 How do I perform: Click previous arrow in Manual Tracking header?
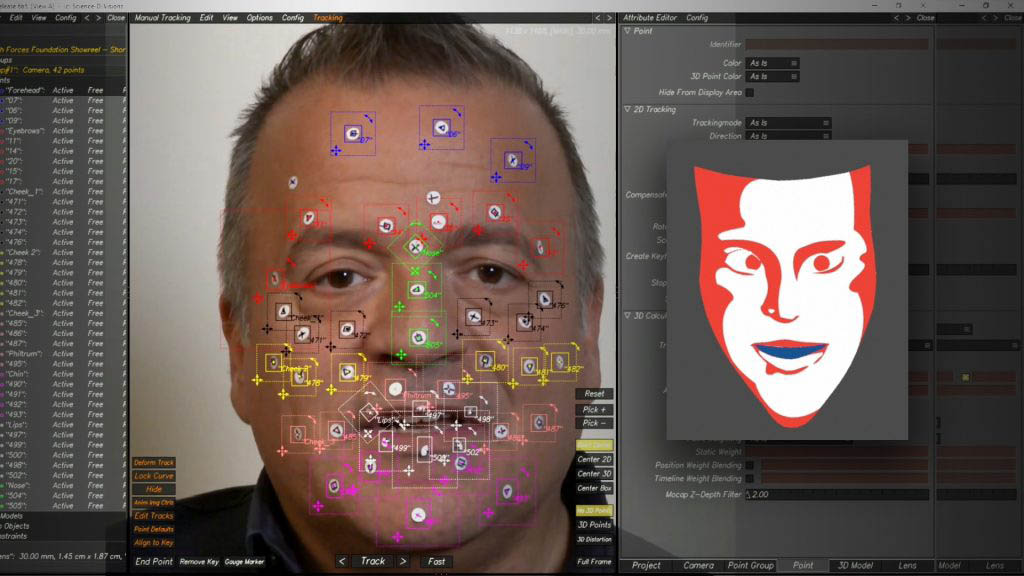(x=597, y=18)
